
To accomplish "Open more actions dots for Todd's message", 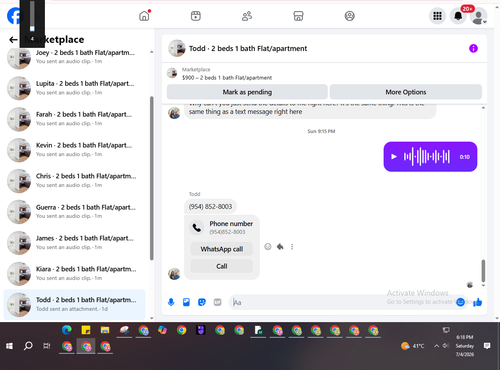I will click(292, 246).
